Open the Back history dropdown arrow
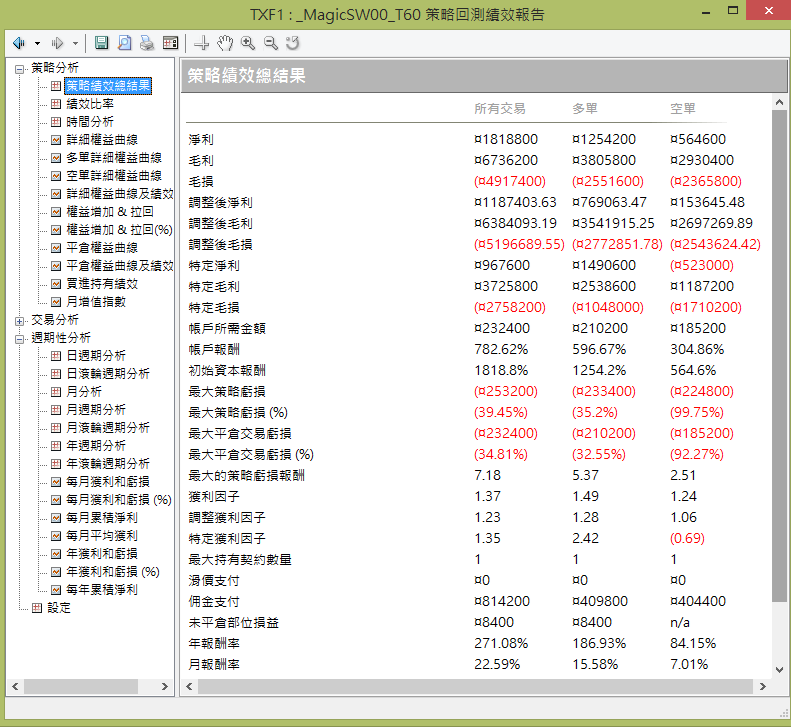Image resolution: width=791 pixels, height=727 pixels. 37,44
